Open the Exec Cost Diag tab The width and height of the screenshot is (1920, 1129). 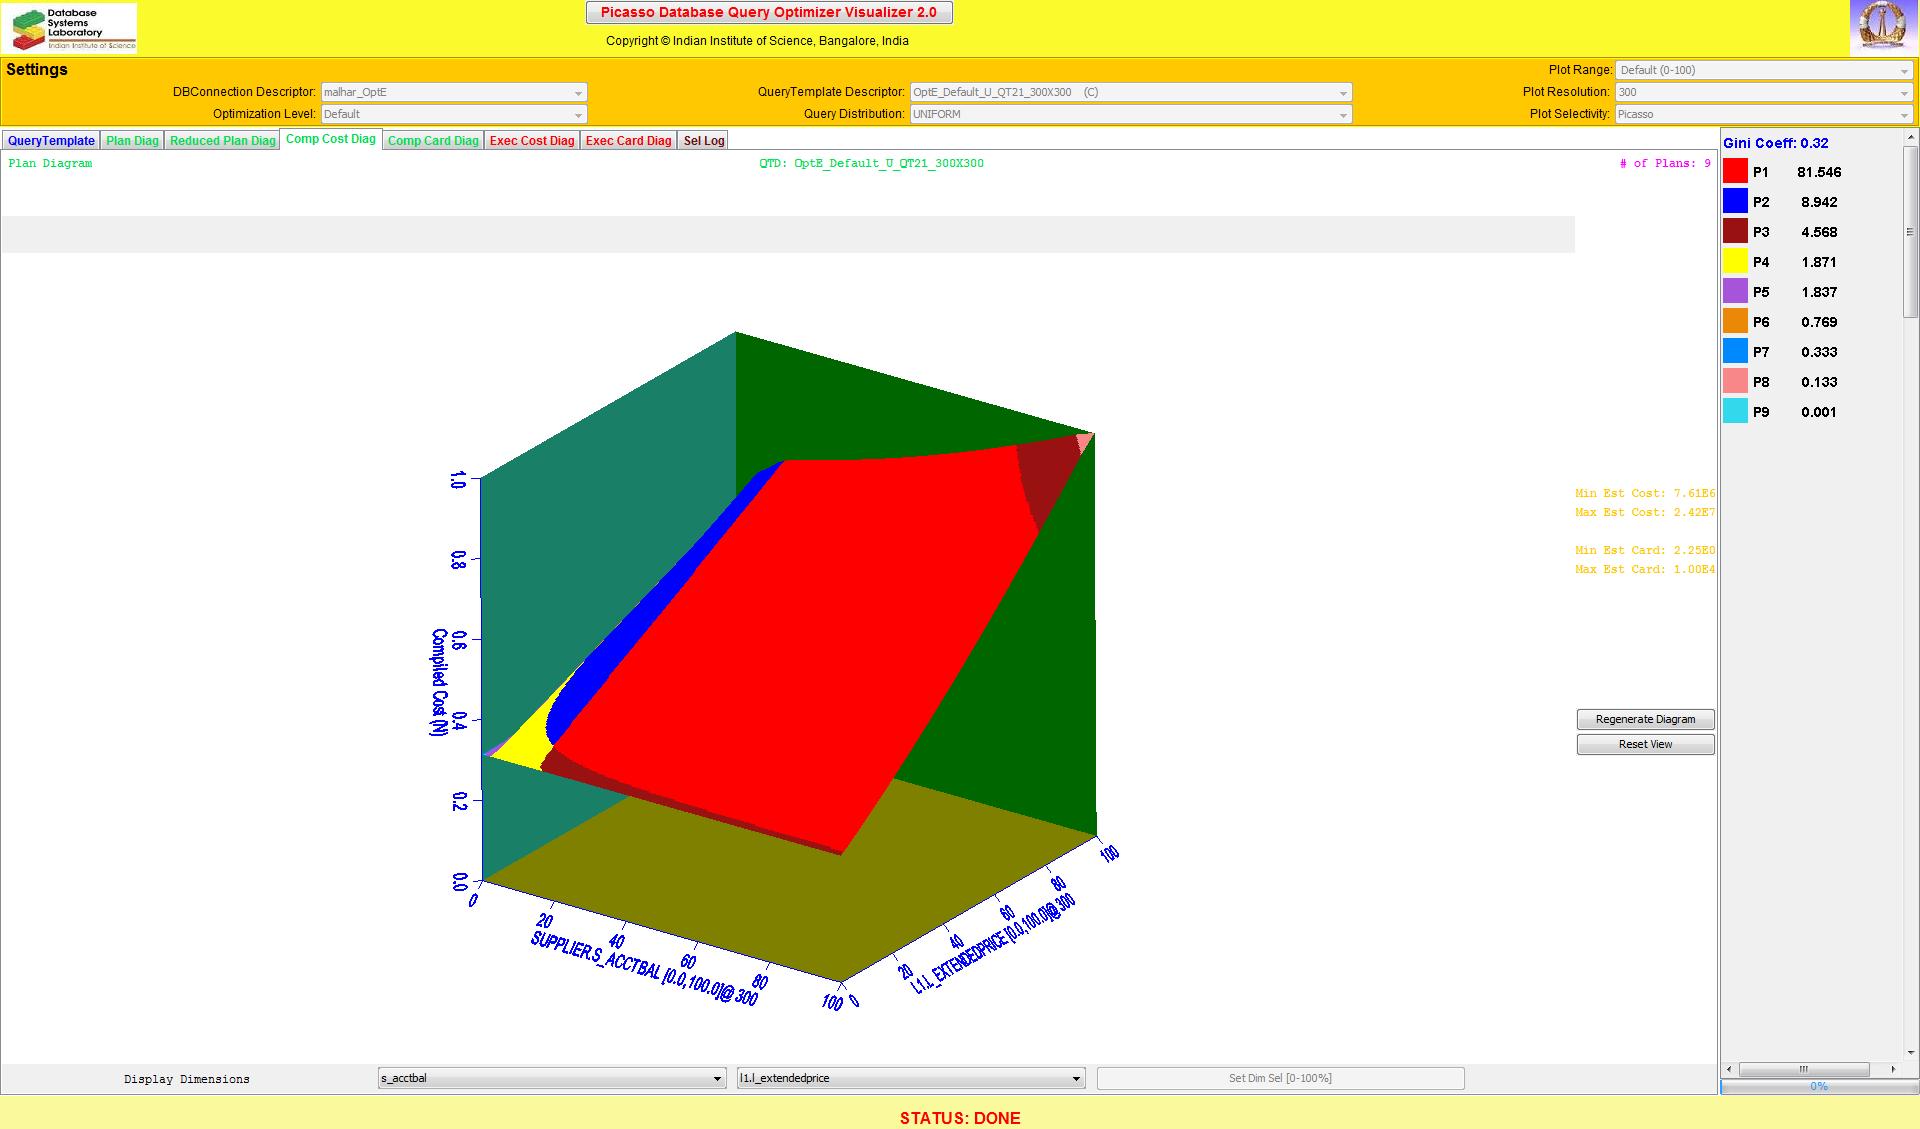[x=532, y=141]
